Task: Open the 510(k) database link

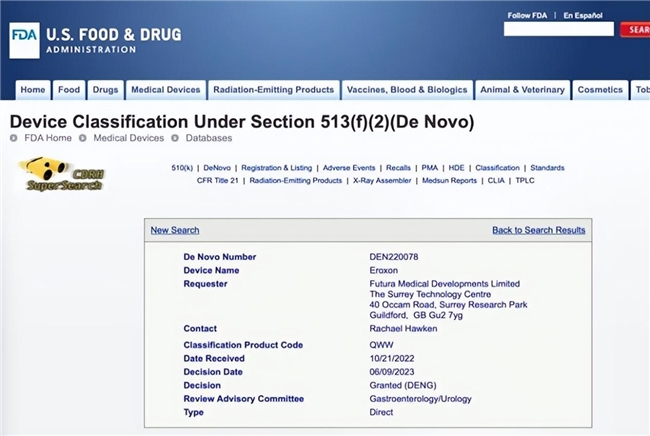Action: click(x=181, y=168)
